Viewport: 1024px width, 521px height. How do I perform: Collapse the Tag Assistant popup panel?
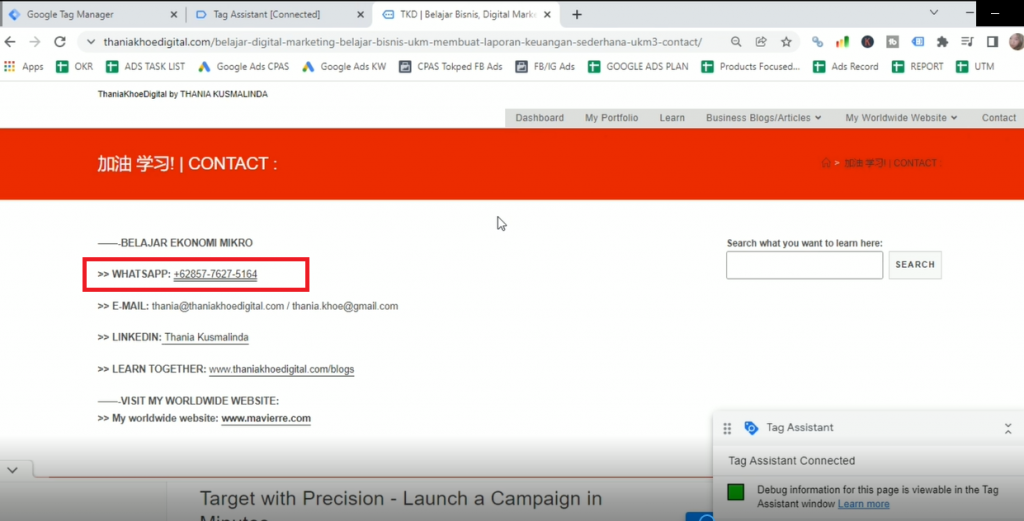pyautogui.click(x=1008, y=428)
